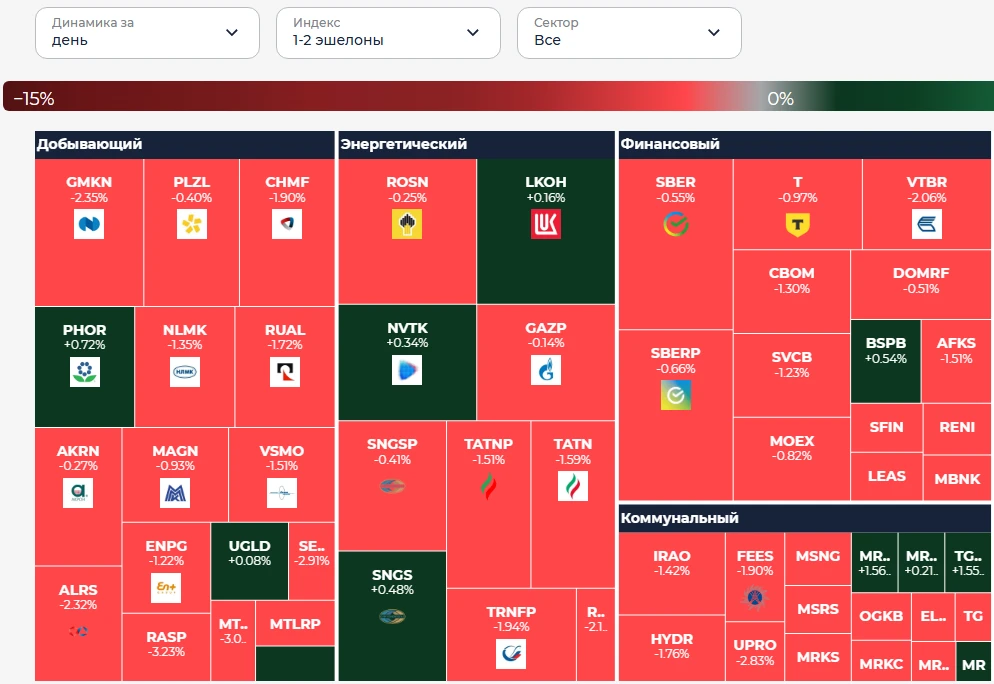Viewport: 994px width, 684px height.
Task: Click the AKRN Acron logo icon
Action: [x=78, y=493]
